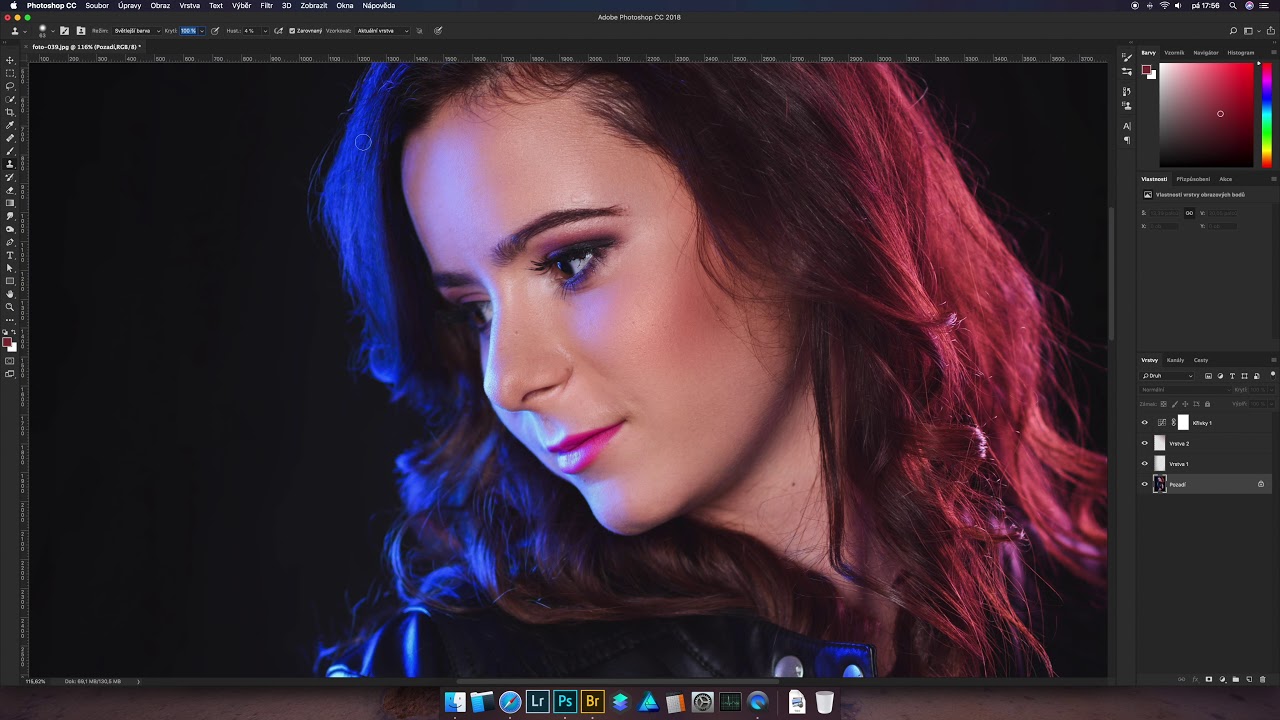This screenshot has width=1280, height=720.
Task: Open the Druh layer filter dropdown
Action: [1168, 376]
